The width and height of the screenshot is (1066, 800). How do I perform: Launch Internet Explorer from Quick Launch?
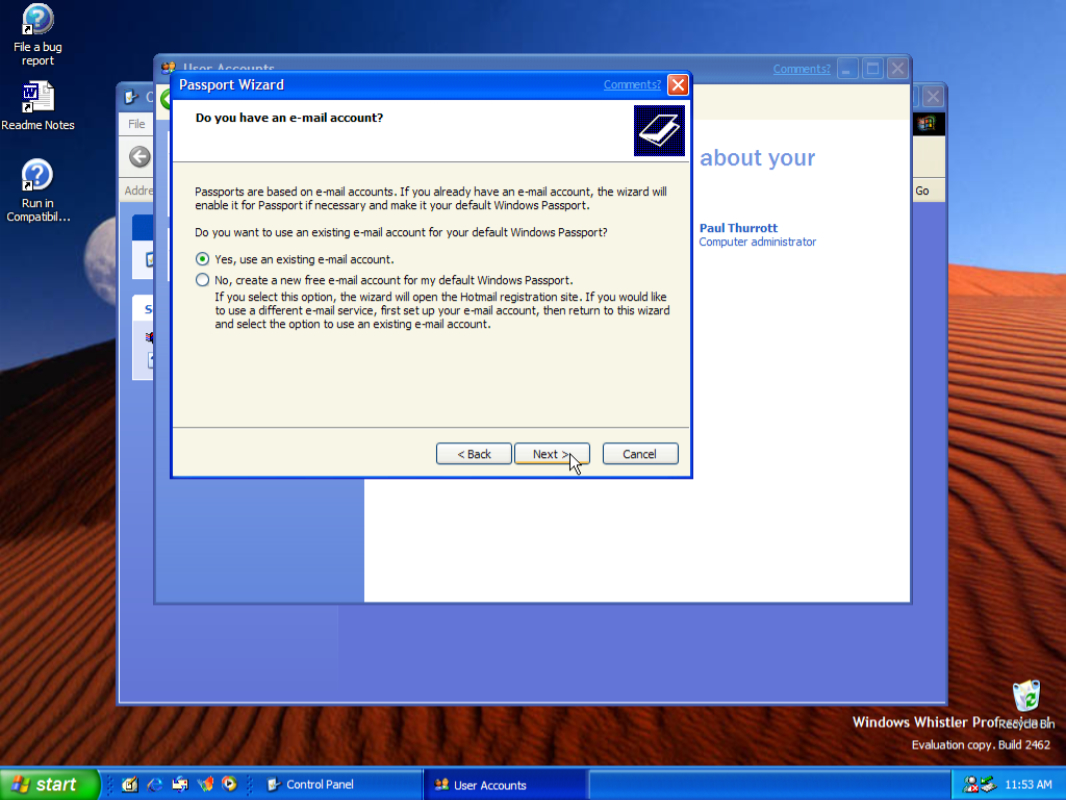[x=155, y=785]
